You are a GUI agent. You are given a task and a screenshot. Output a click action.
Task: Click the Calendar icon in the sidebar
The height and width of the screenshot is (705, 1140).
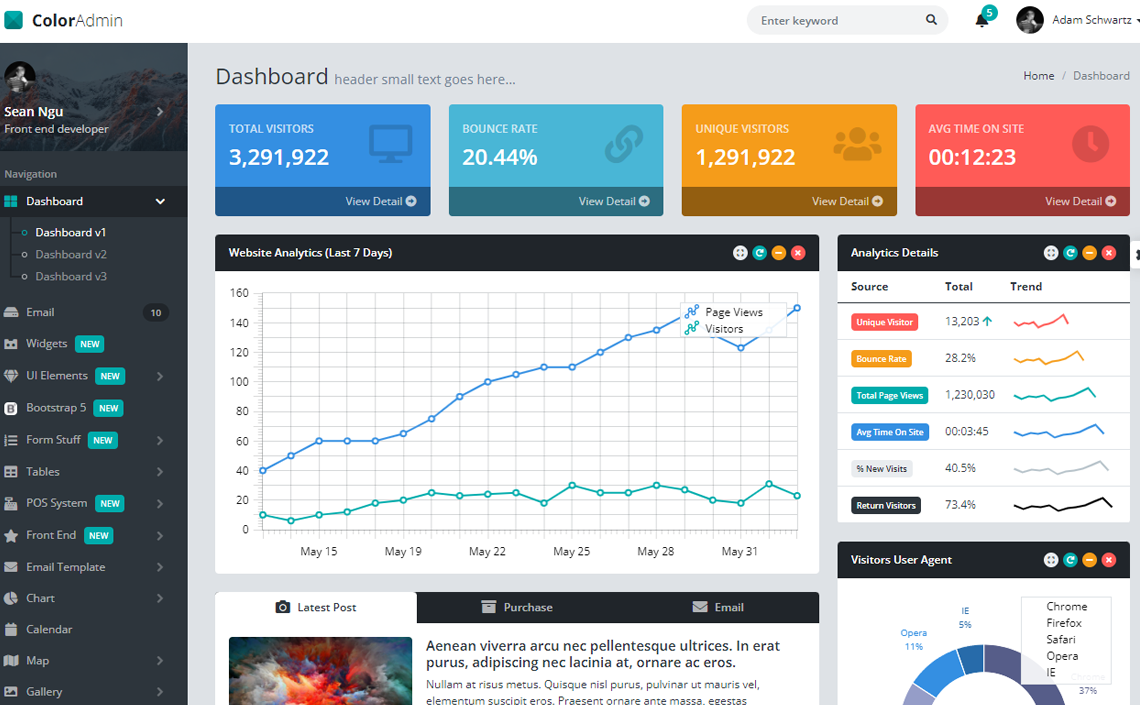click(x=11, y=629)
